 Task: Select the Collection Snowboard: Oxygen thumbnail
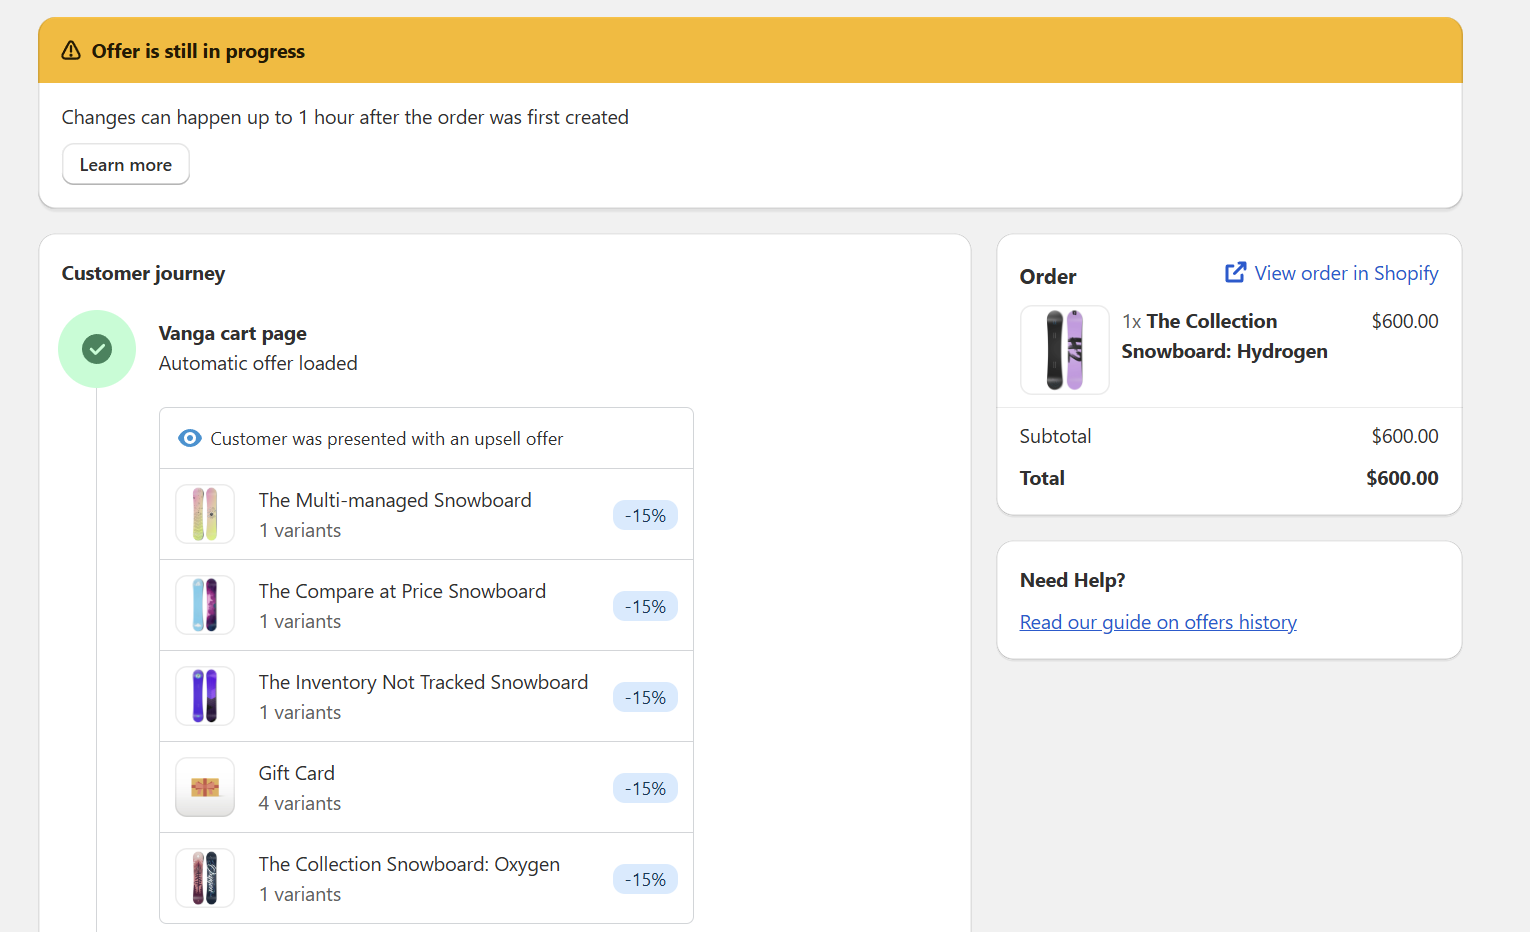[205, 878]
